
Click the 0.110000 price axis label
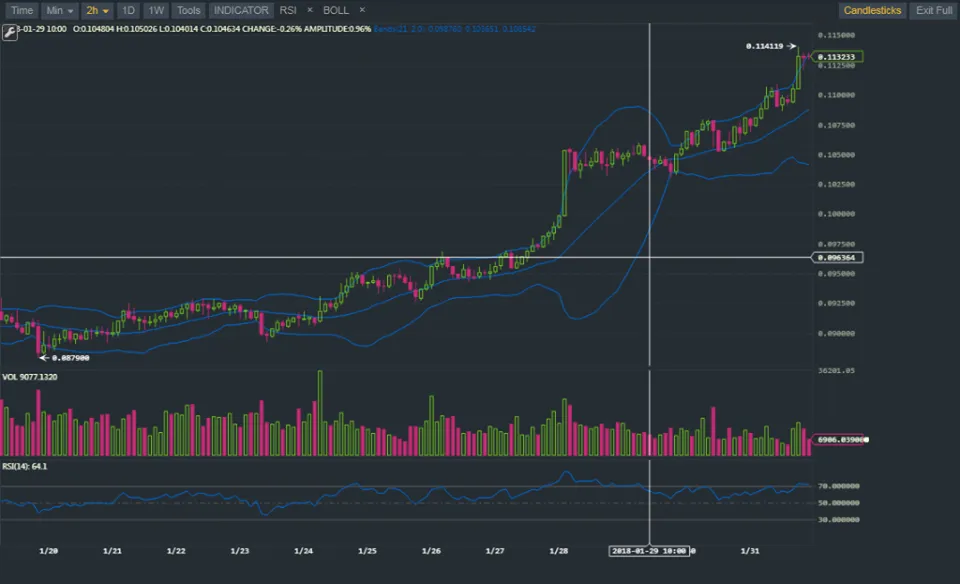836,95
